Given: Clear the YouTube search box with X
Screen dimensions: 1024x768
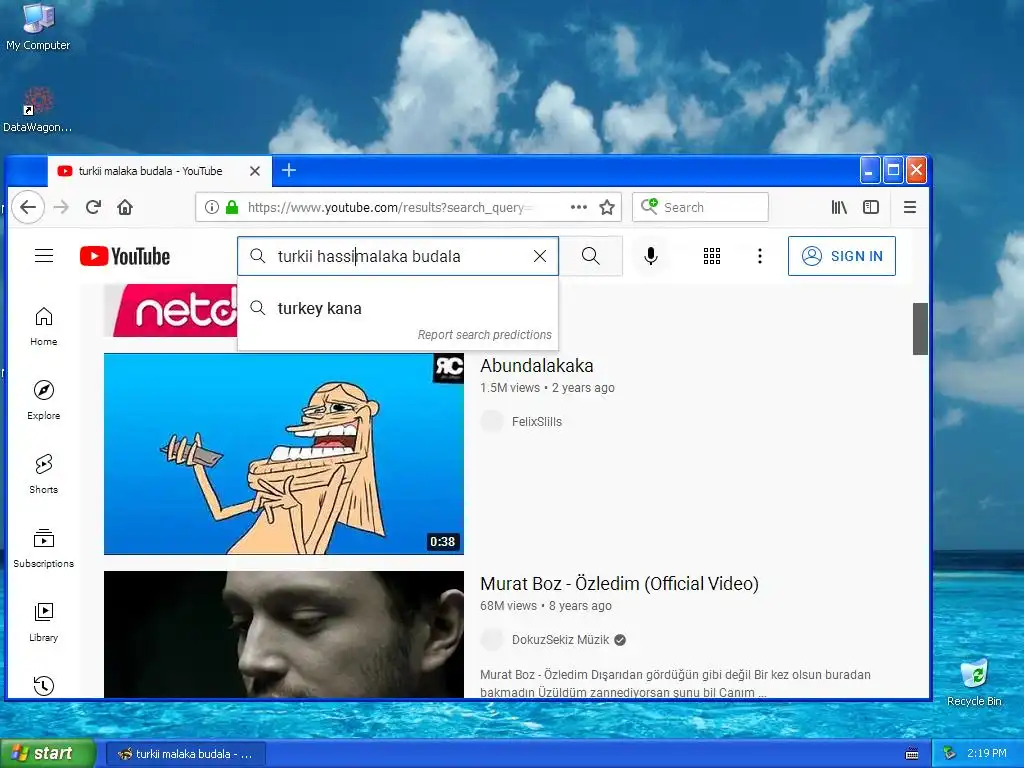Looking at the screenshot, I should click(539, 256).
